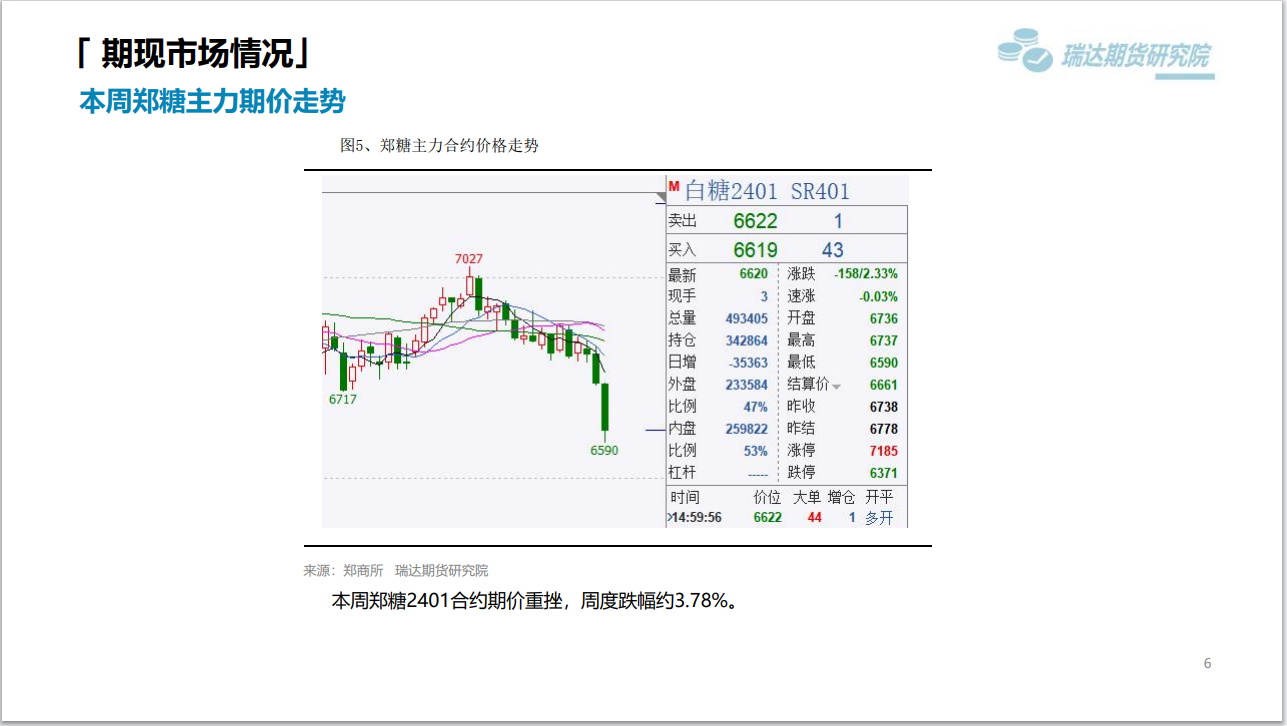The image size is (1287, 726).
Task: Click the 买入 price 6619
Action: 755,250
